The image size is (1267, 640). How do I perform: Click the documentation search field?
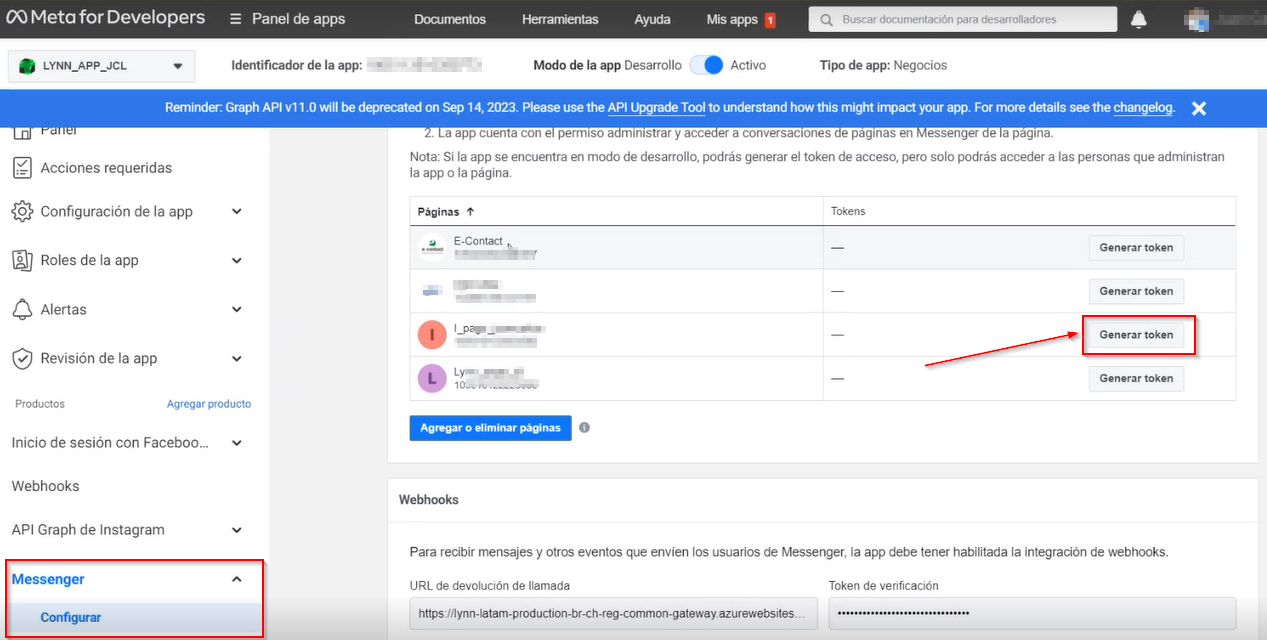point(963,19)
